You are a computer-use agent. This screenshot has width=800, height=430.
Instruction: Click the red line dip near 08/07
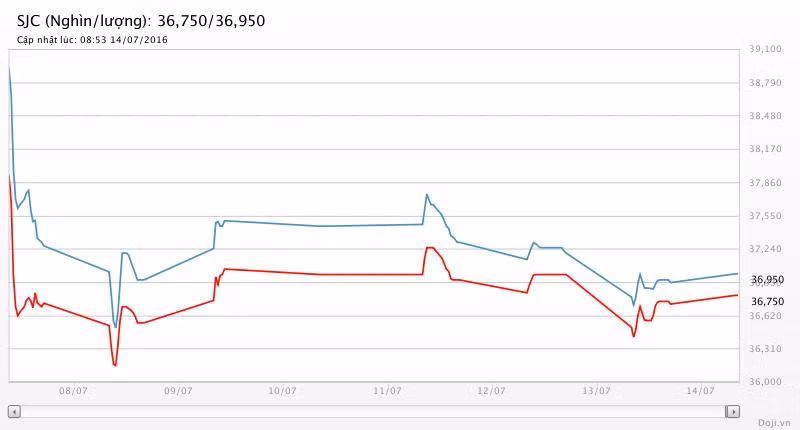coord(115,365)
